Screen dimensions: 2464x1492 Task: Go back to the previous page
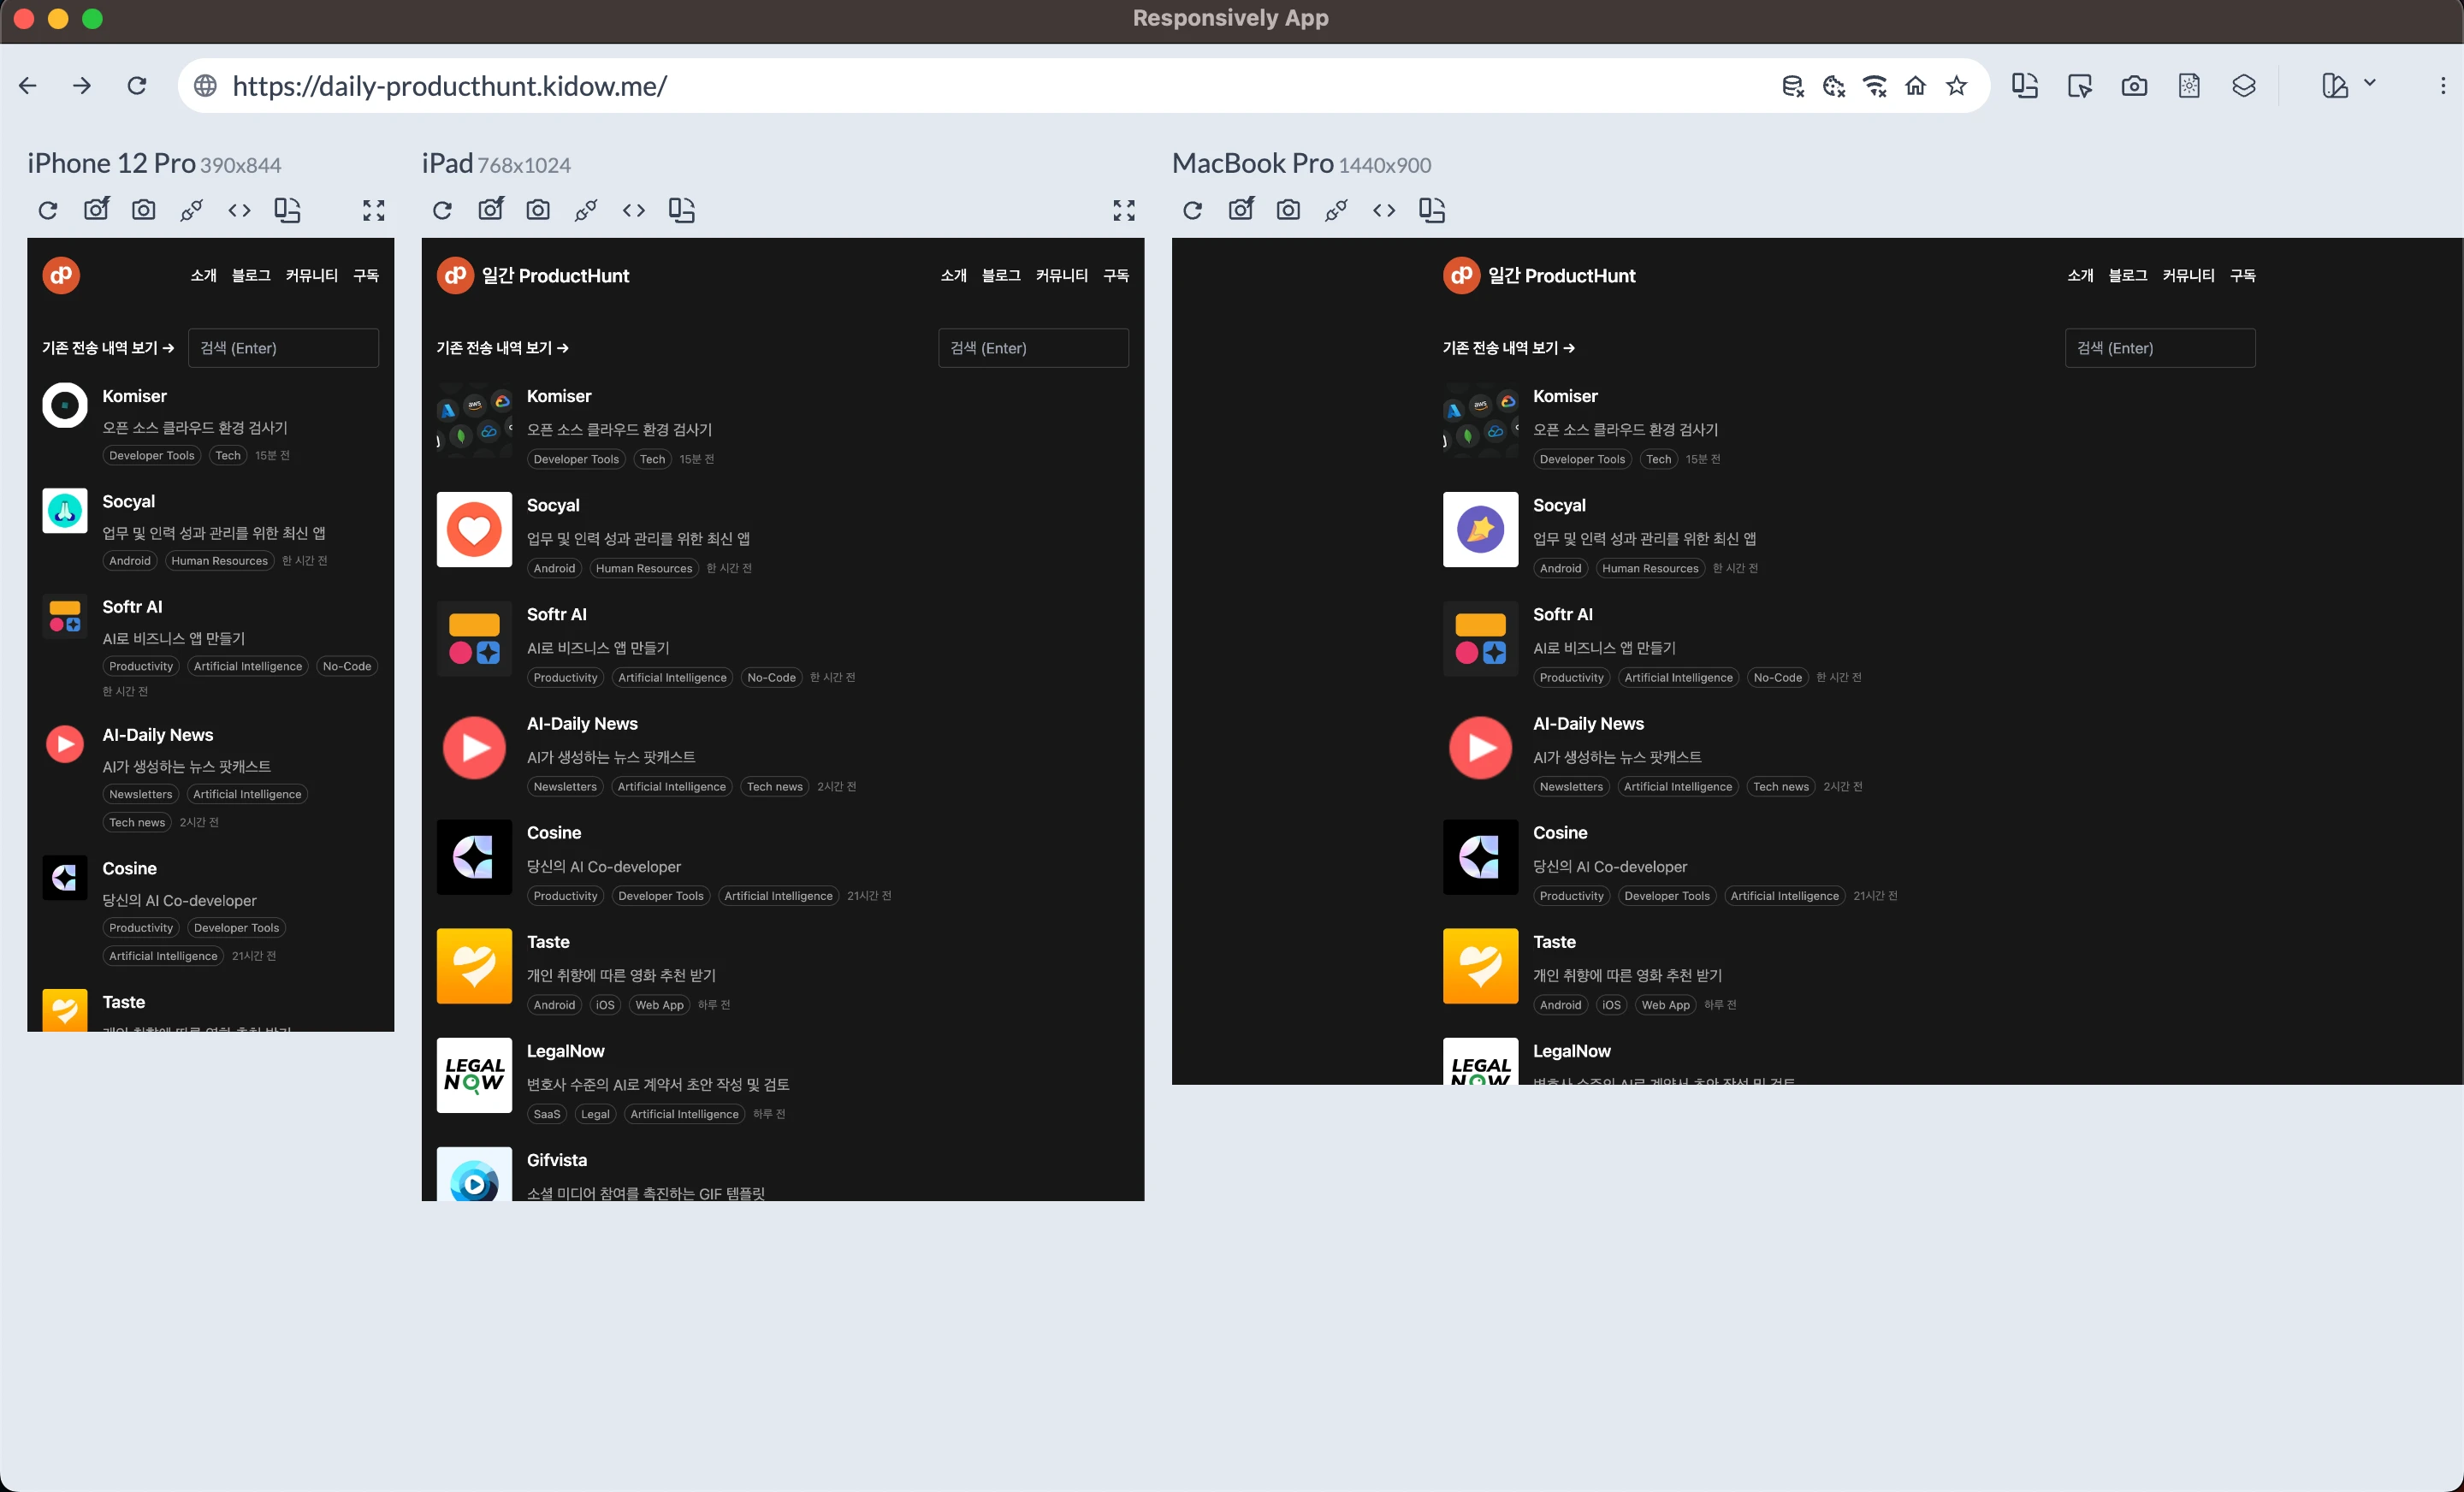click(x=28, y=86)
